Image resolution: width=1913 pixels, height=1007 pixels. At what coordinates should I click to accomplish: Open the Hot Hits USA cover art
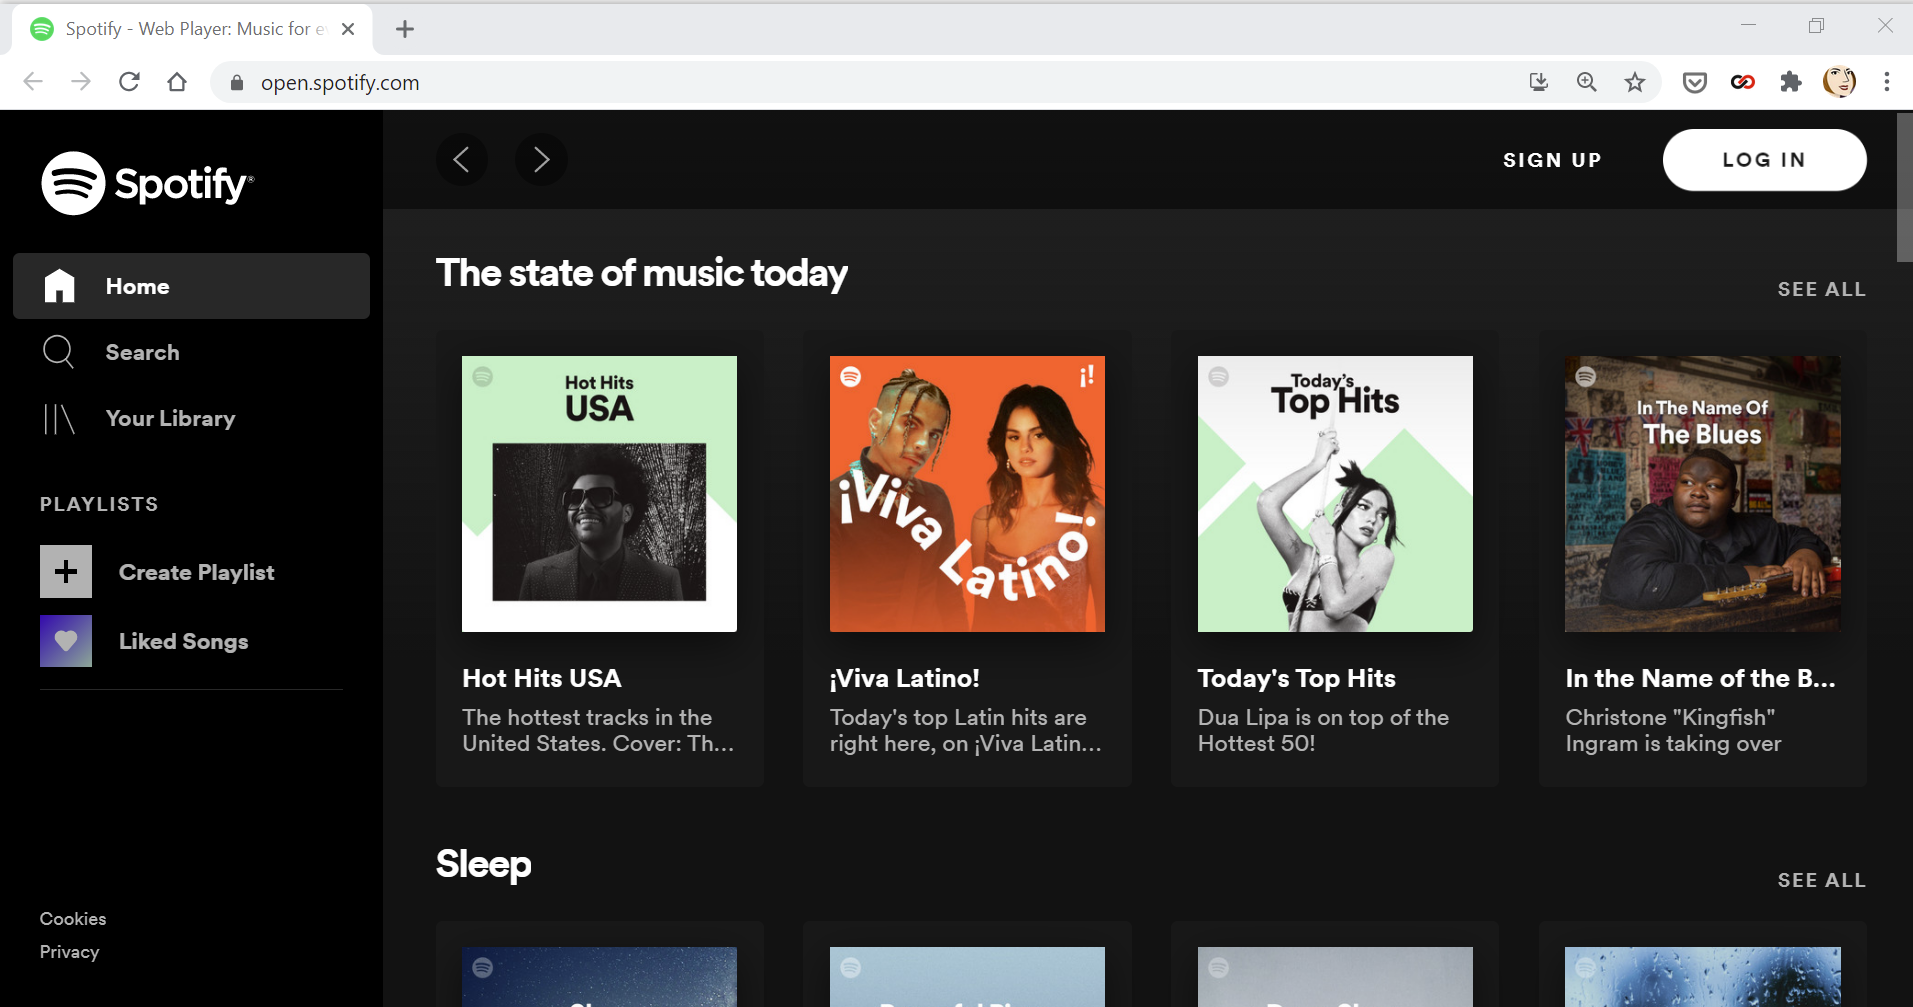point(599,494)
